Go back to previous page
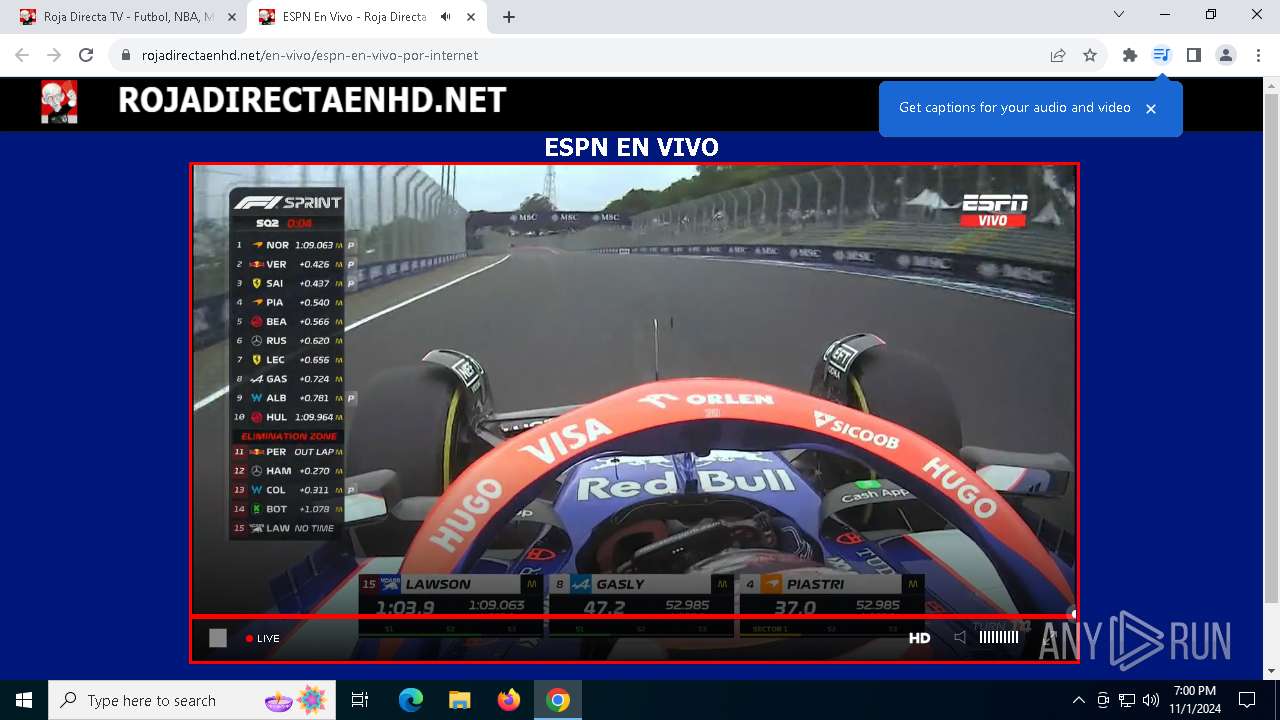Screen dimensions: 1280x720 (x=22, y=55)
